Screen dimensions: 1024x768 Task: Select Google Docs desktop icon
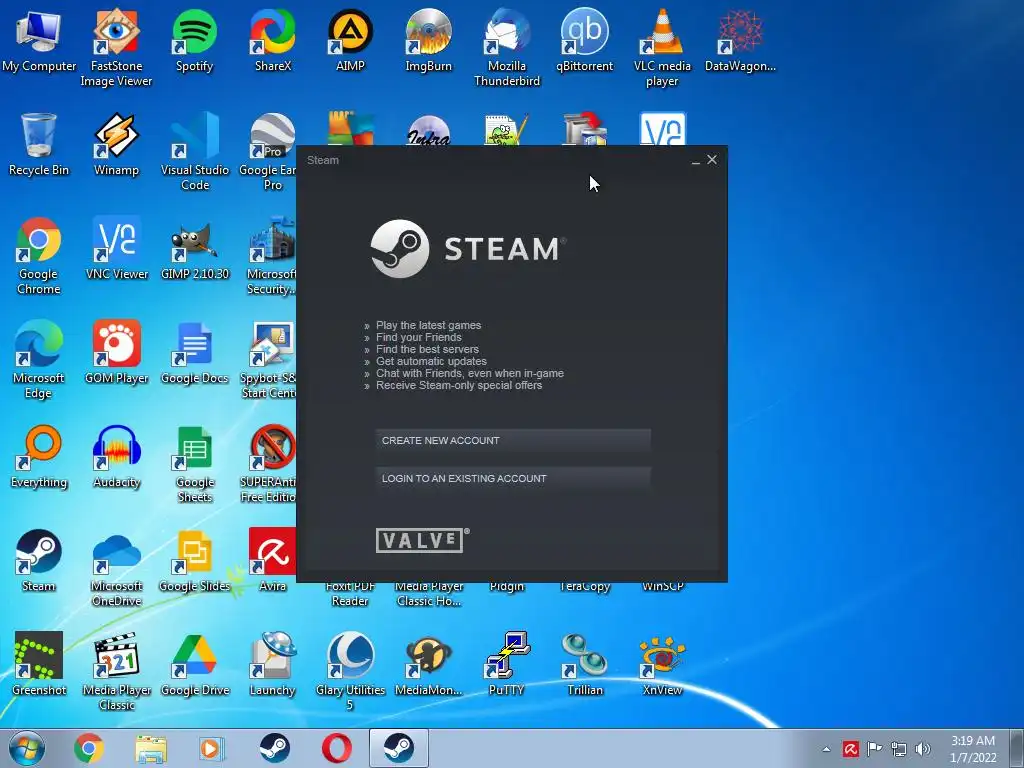195,352
